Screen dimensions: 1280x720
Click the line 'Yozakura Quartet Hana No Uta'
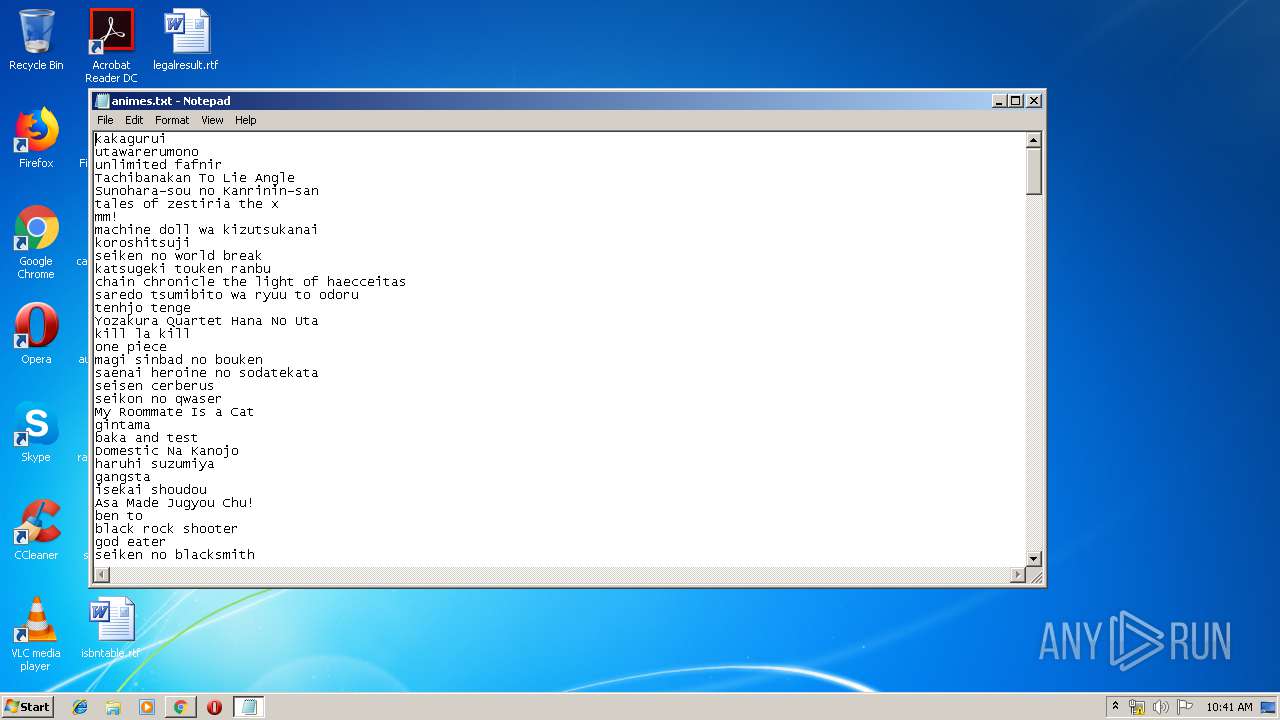[207, 321]
